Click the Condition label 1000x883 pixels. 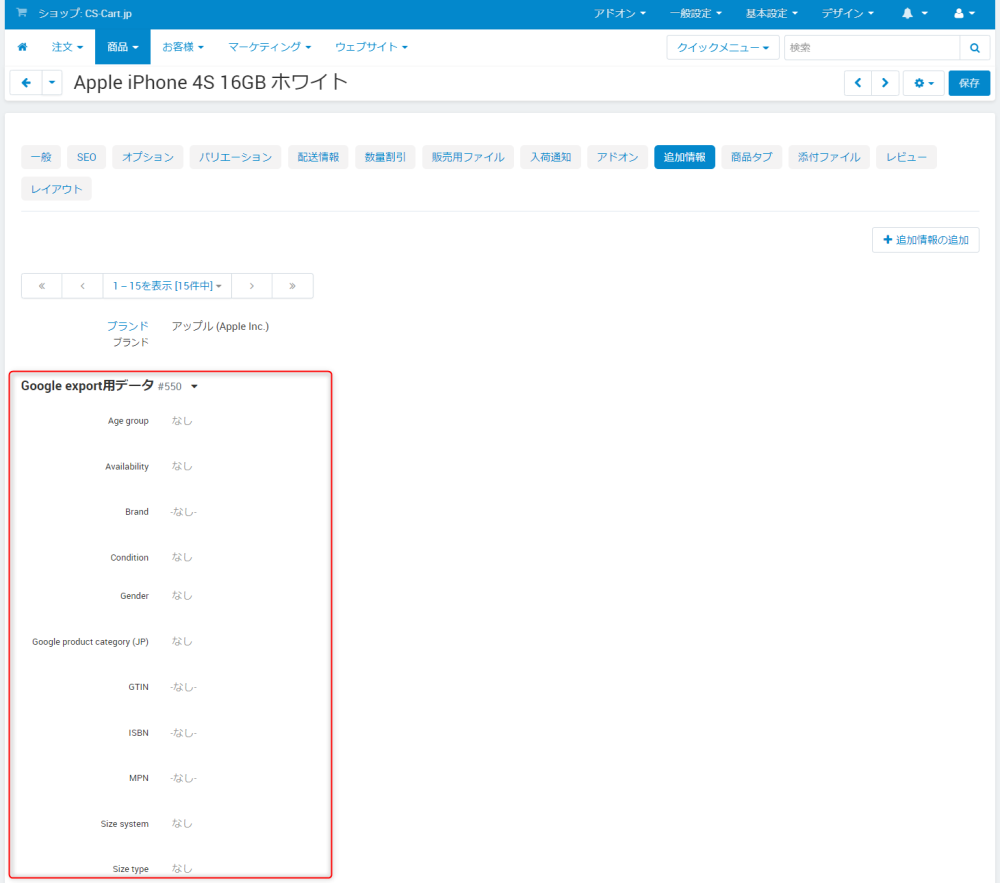coord(129,557)
